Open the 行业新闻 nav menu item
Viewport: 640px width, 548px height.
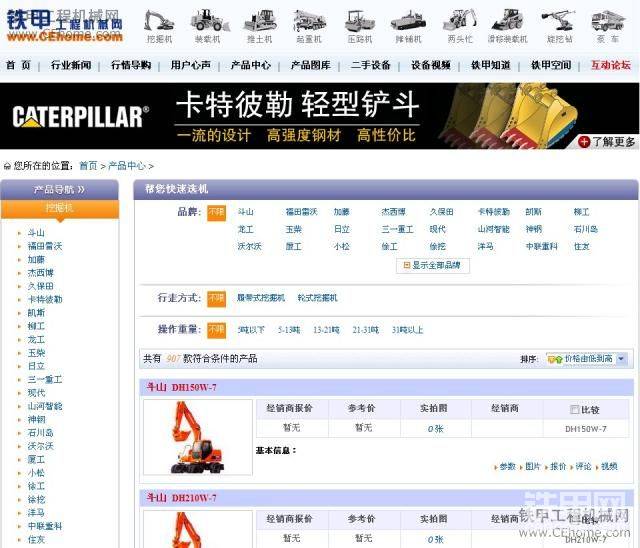click(x=71, y=65)
